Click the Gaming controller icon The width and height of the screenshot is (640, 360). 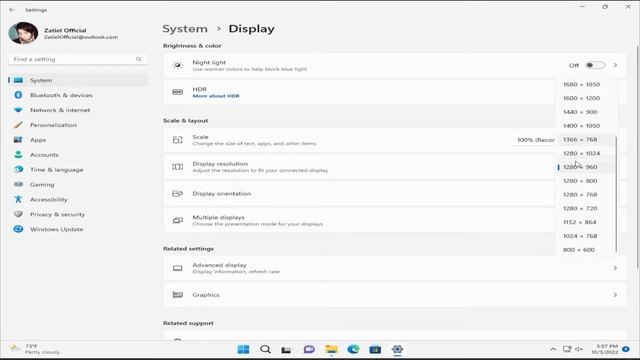(x=18, y=184)
